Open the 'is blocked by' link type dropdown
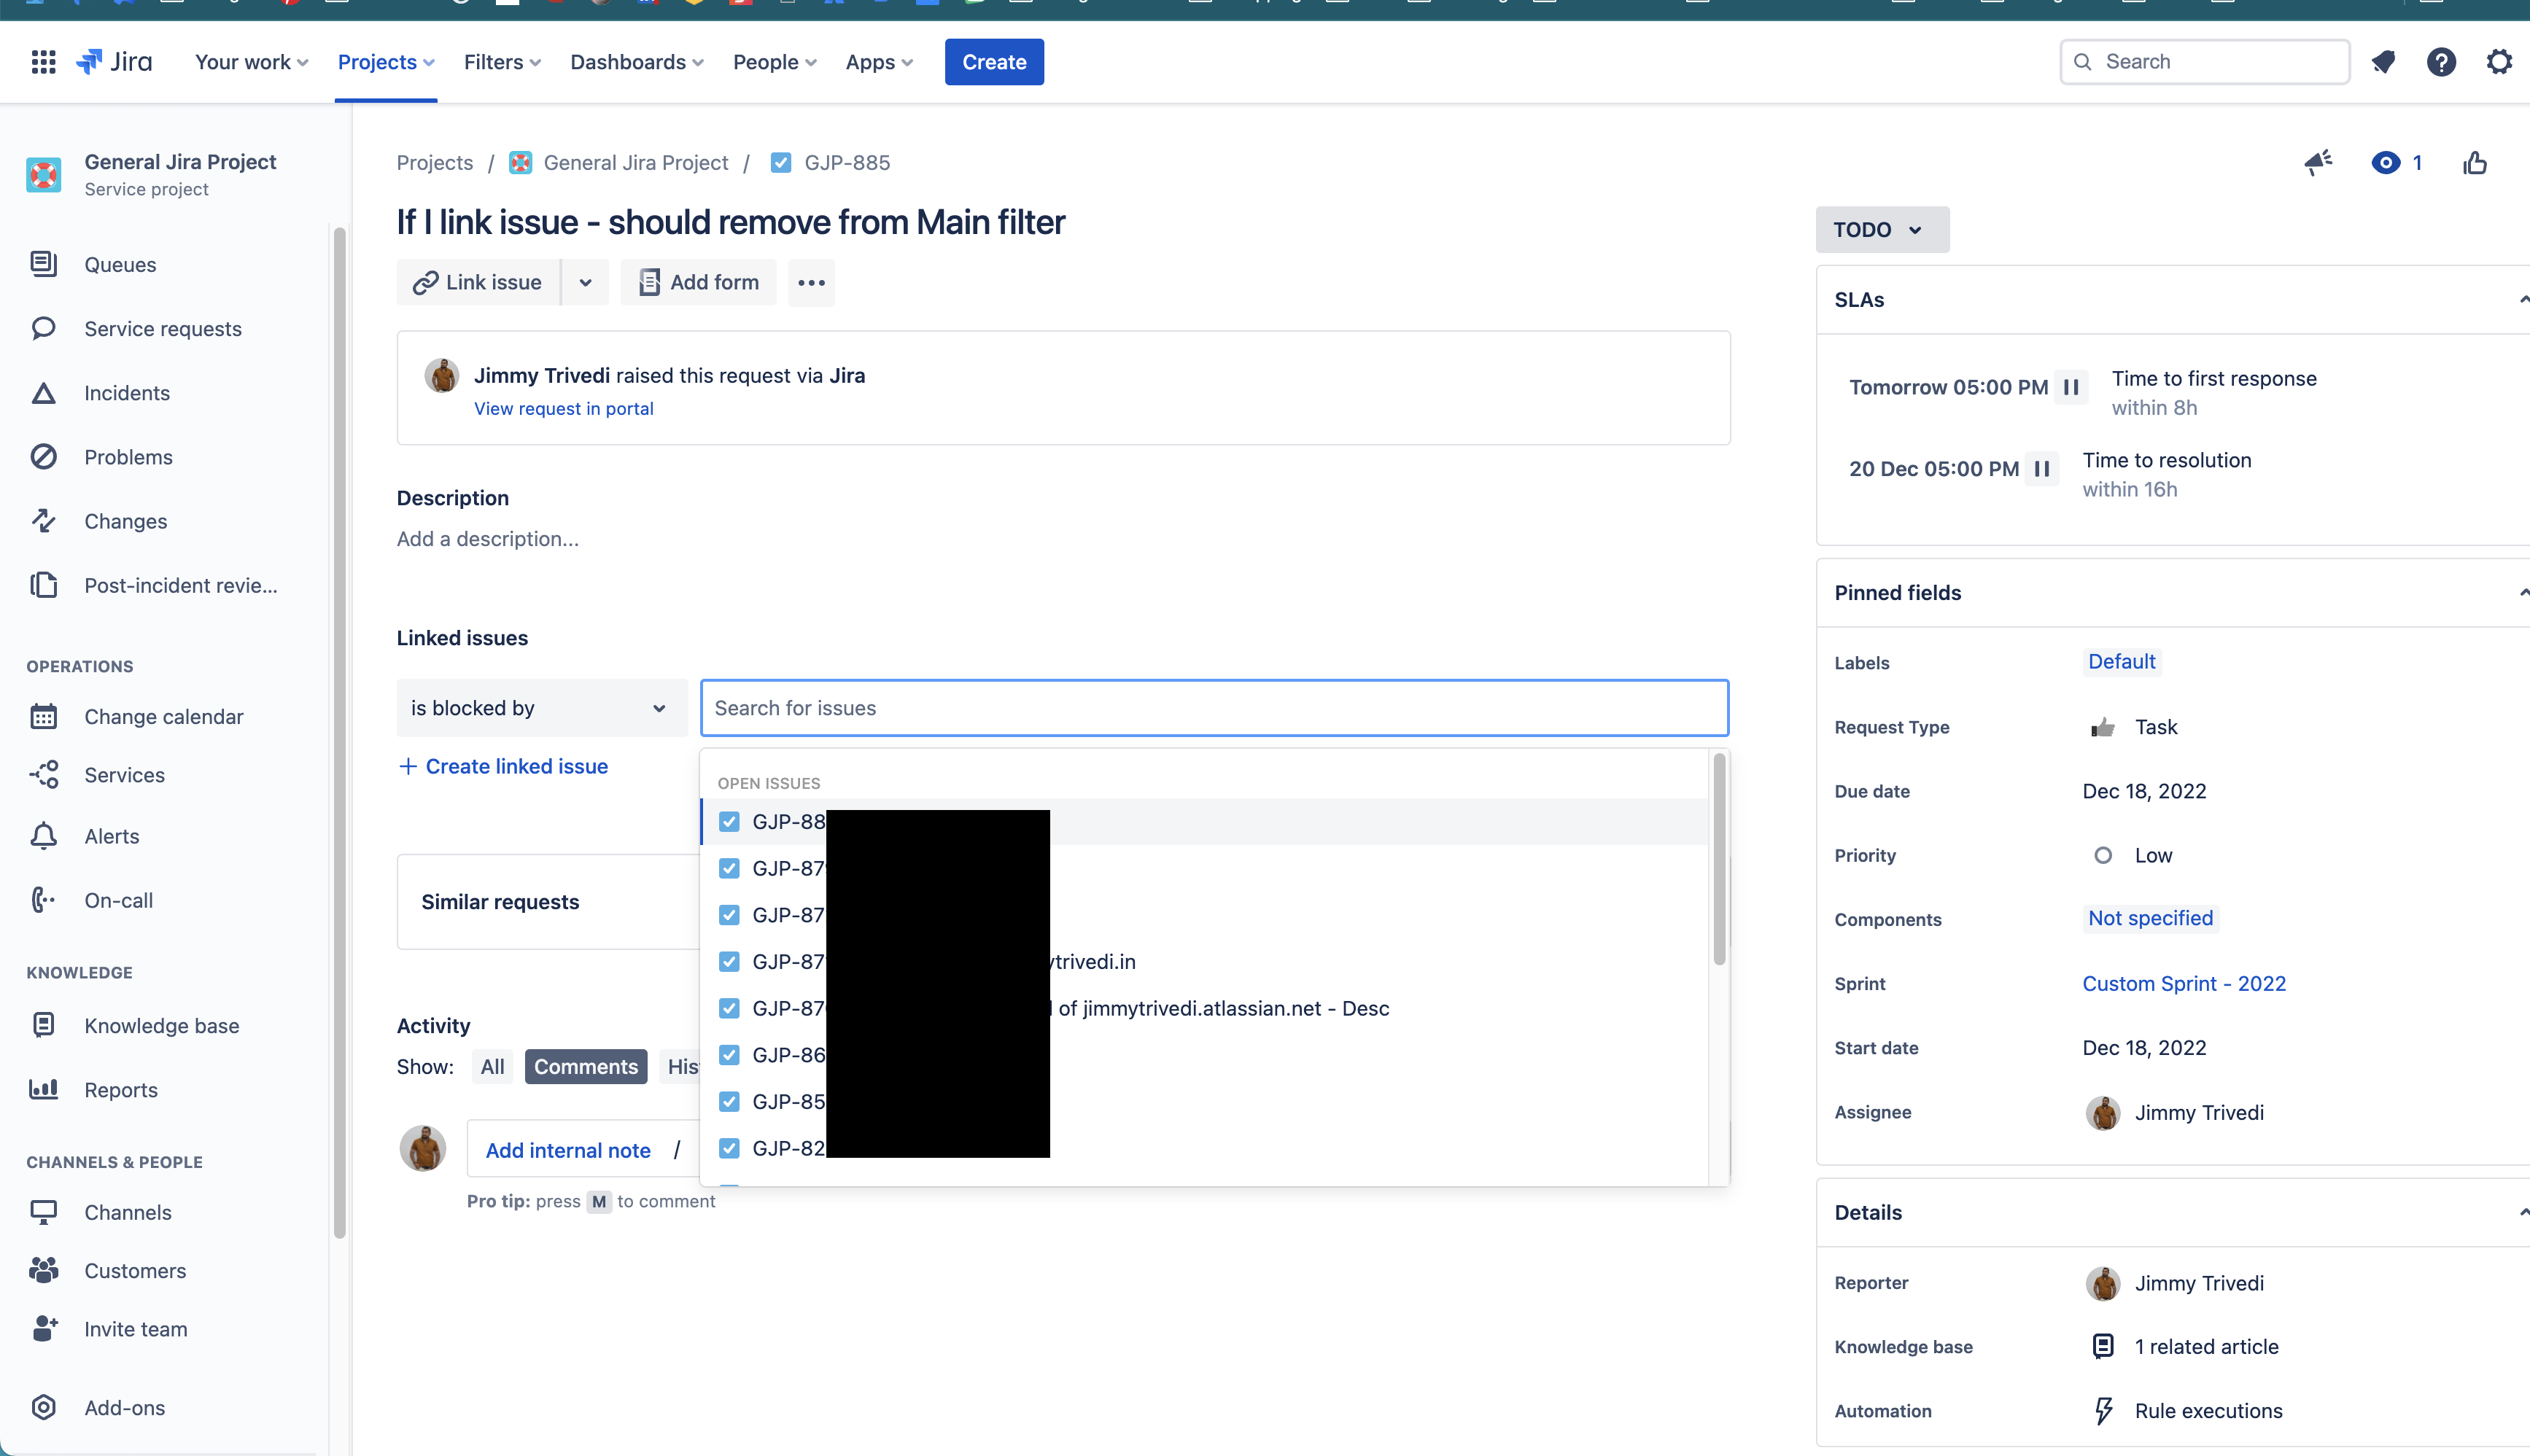Screen dimensions: 2530x1456 tap(541, 708)
